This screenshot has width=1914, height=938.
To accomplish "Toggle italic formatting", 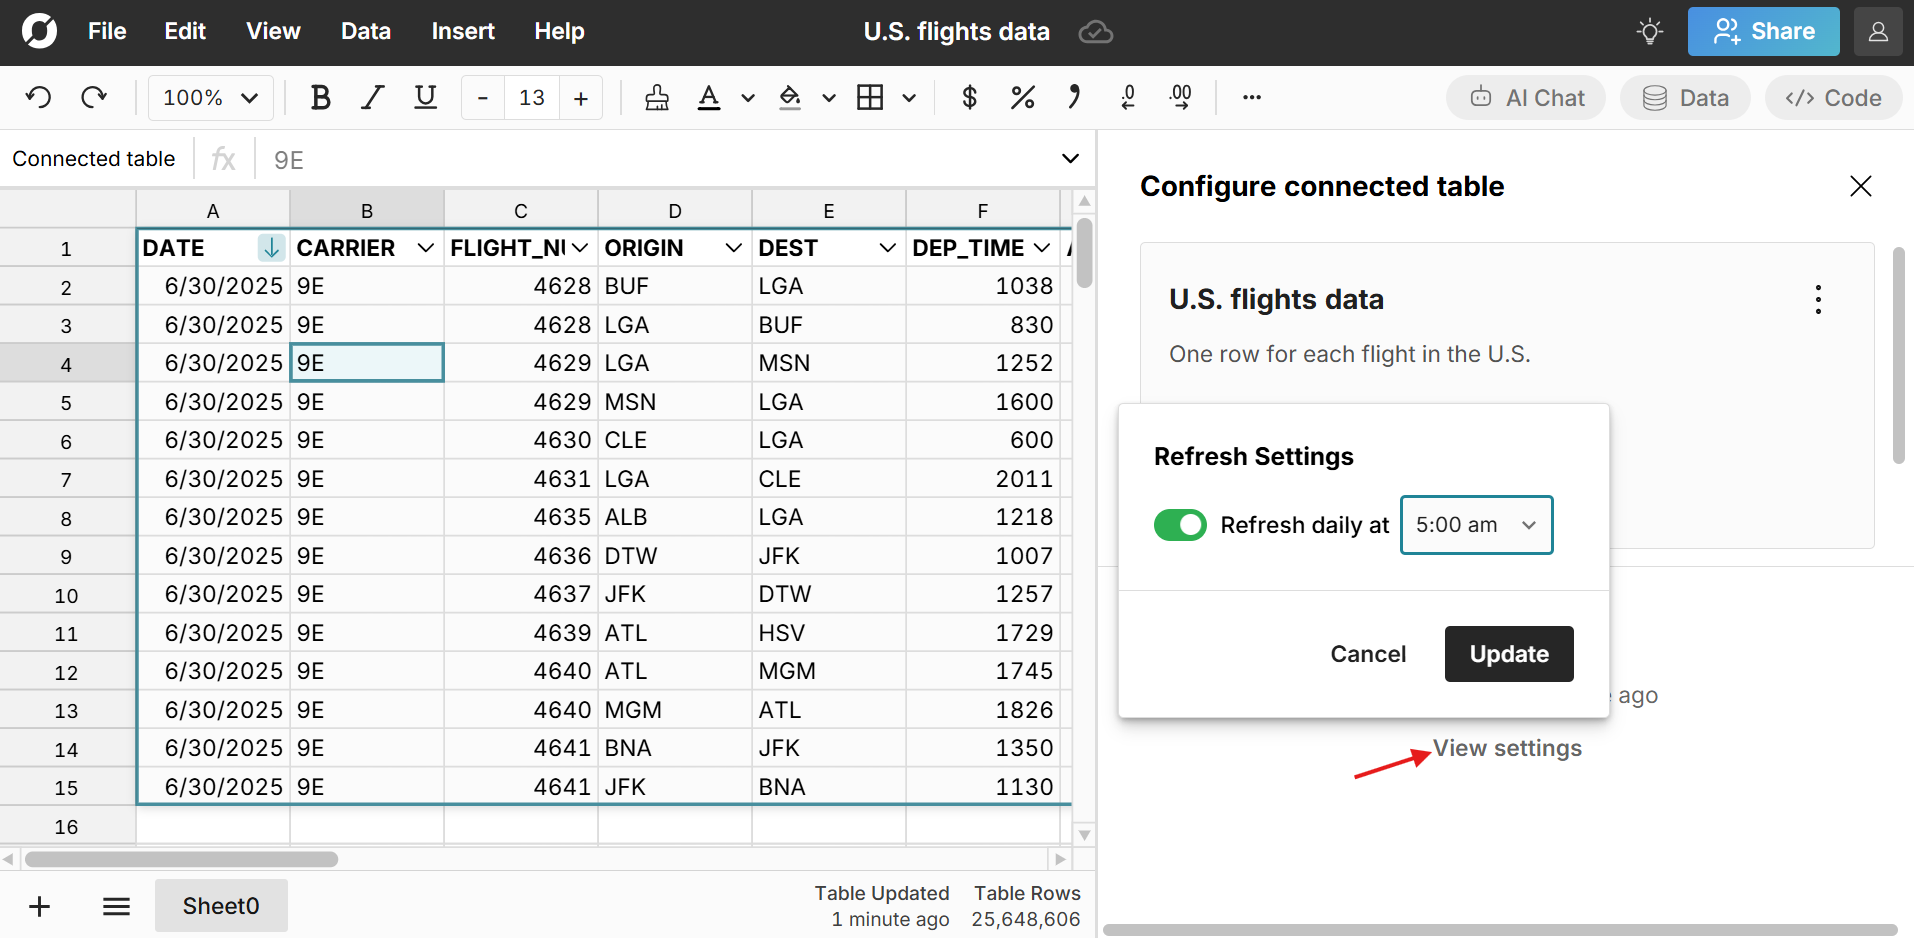I will (x=372, y=97).
